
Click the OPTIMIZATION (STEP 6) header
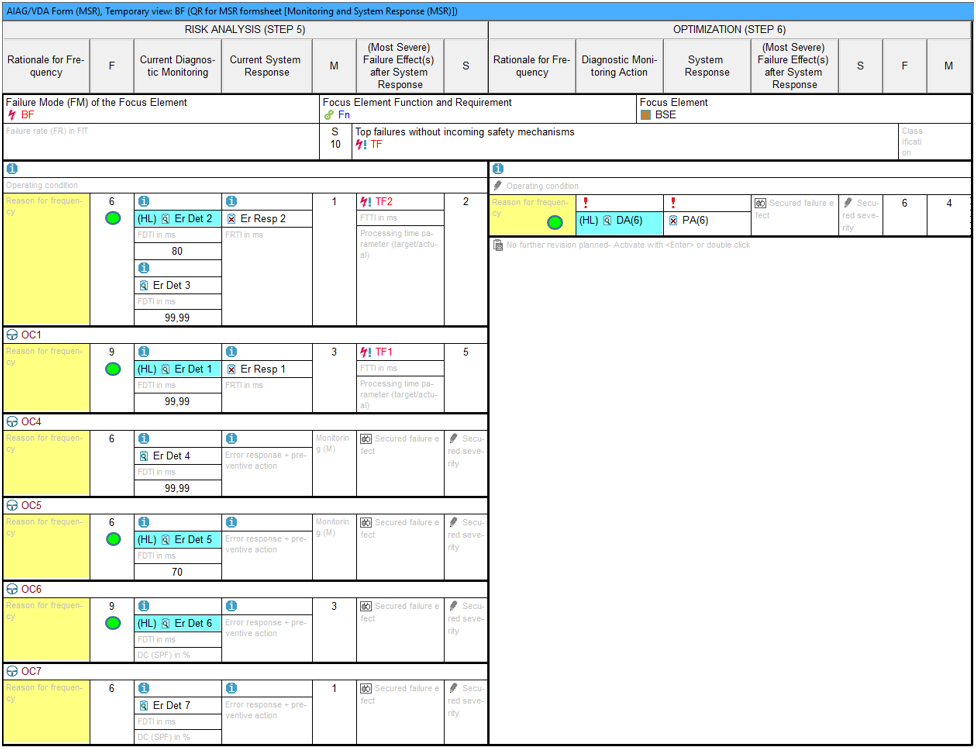730,29
